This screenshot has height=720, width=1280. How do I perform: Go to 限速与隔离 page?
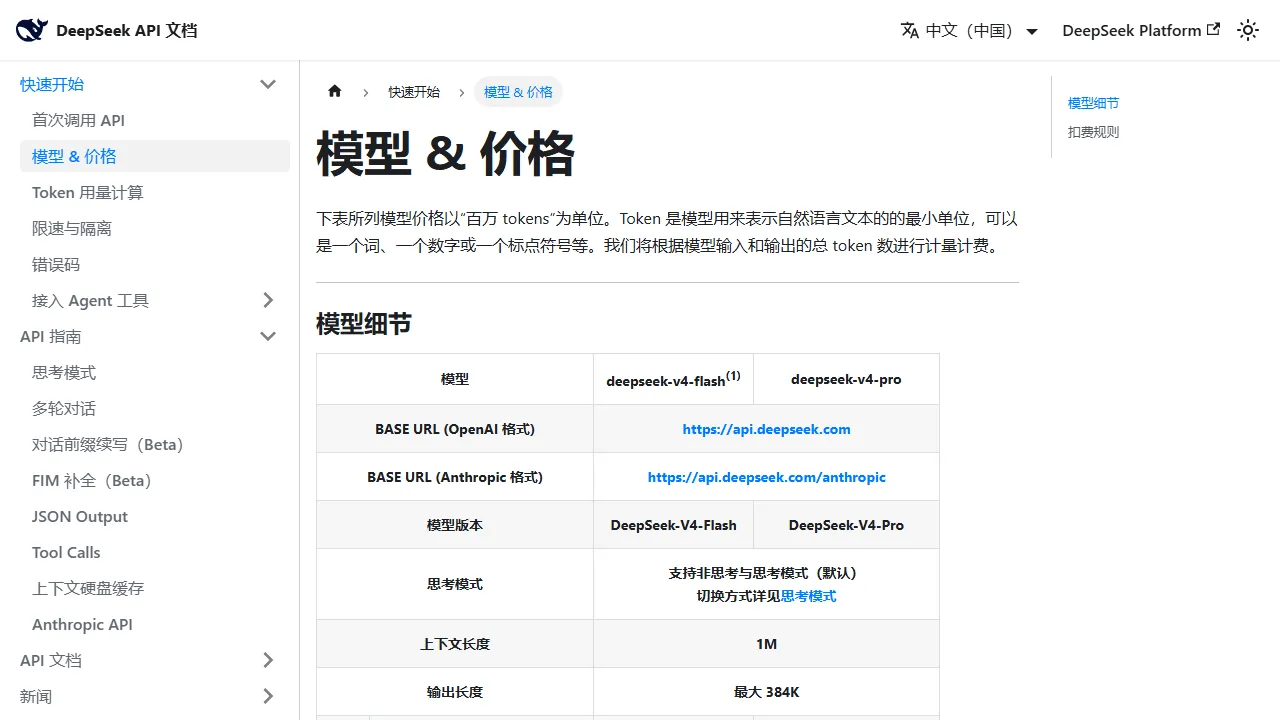point(155,228)
